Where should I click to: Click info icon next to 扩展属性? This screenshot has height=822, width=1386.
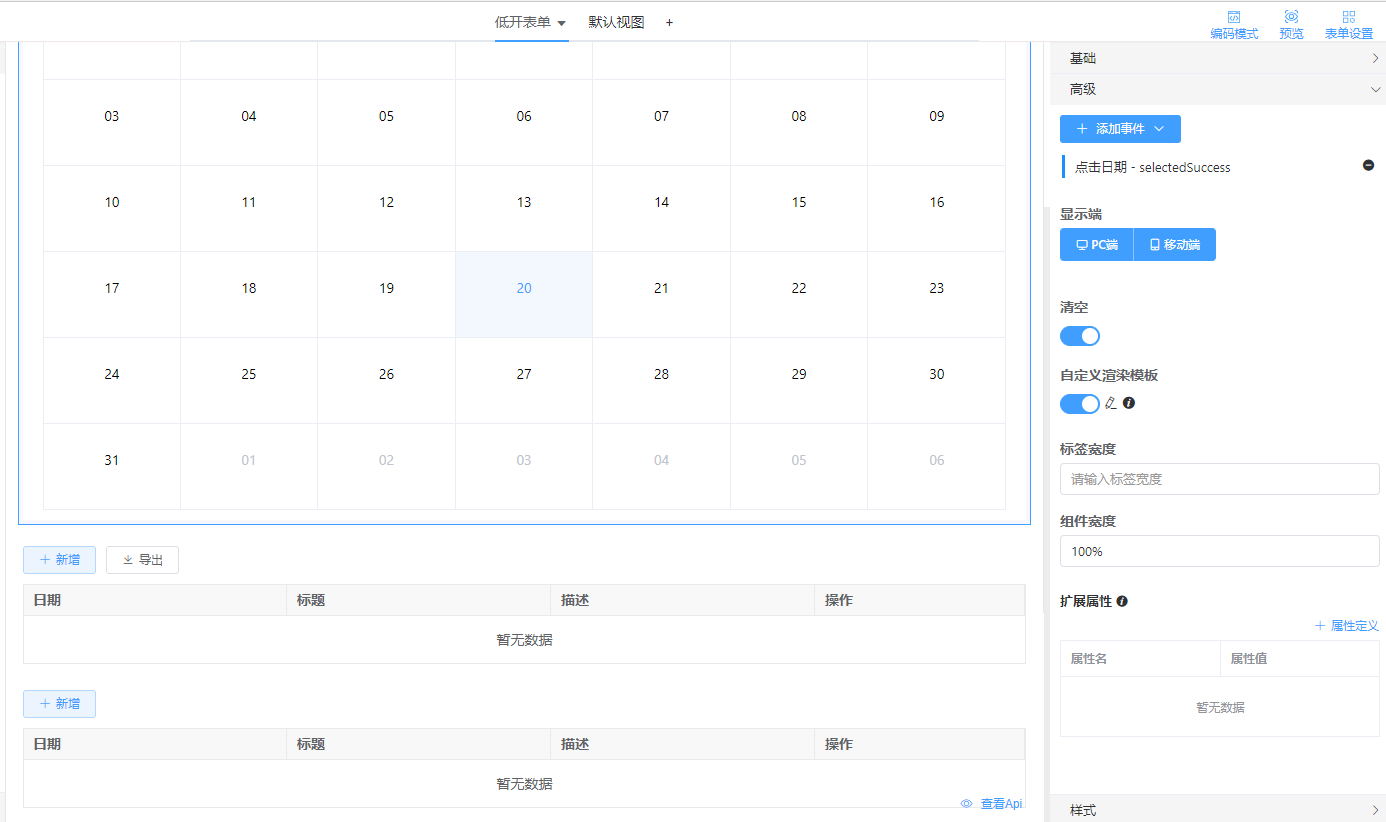pos(1122,602)
